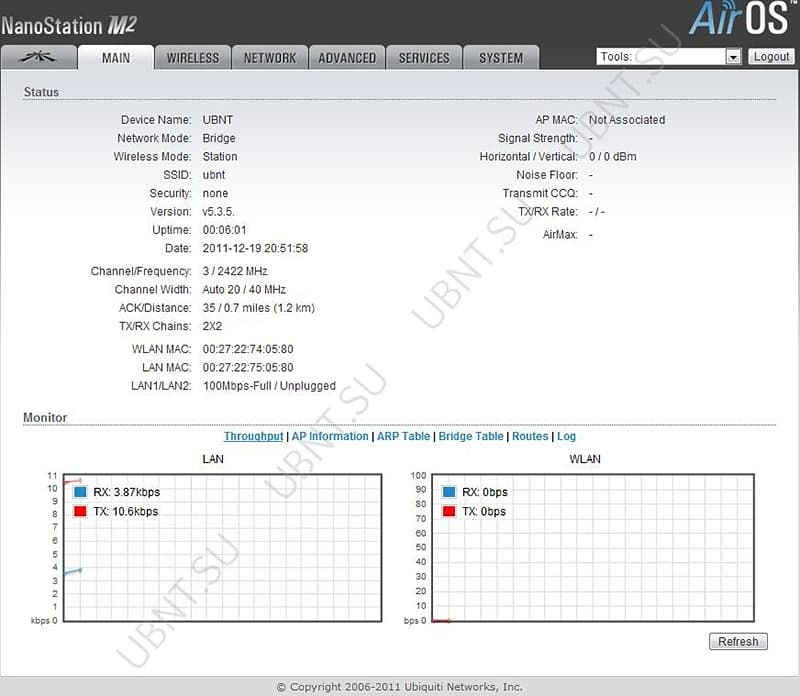Click the NanoStation M2 title
This screenshot has height=696, width=800.
(69, 26)
